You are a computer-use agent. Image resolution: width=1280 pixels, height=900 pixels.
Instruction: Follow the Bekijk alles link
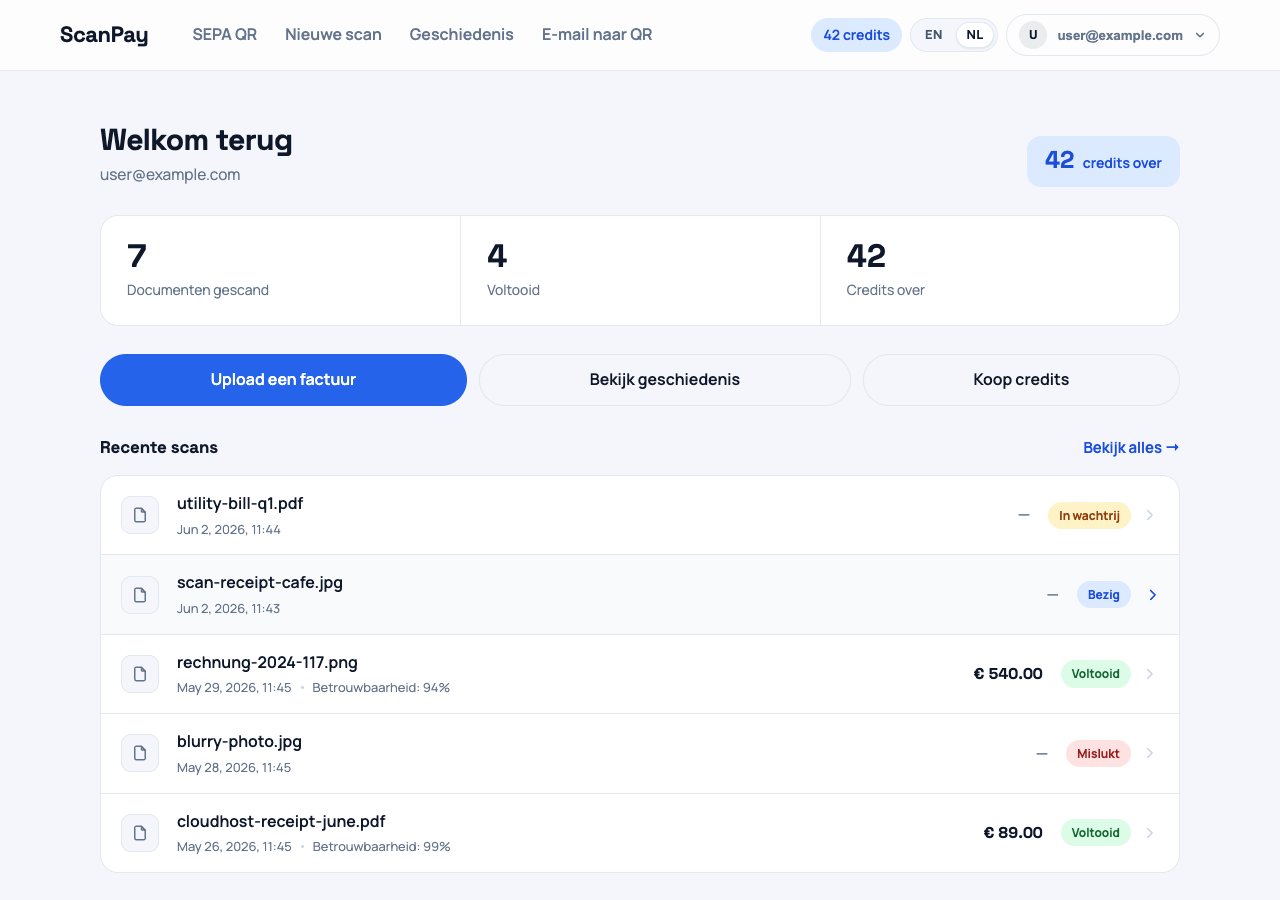[x=1131, y=447]
